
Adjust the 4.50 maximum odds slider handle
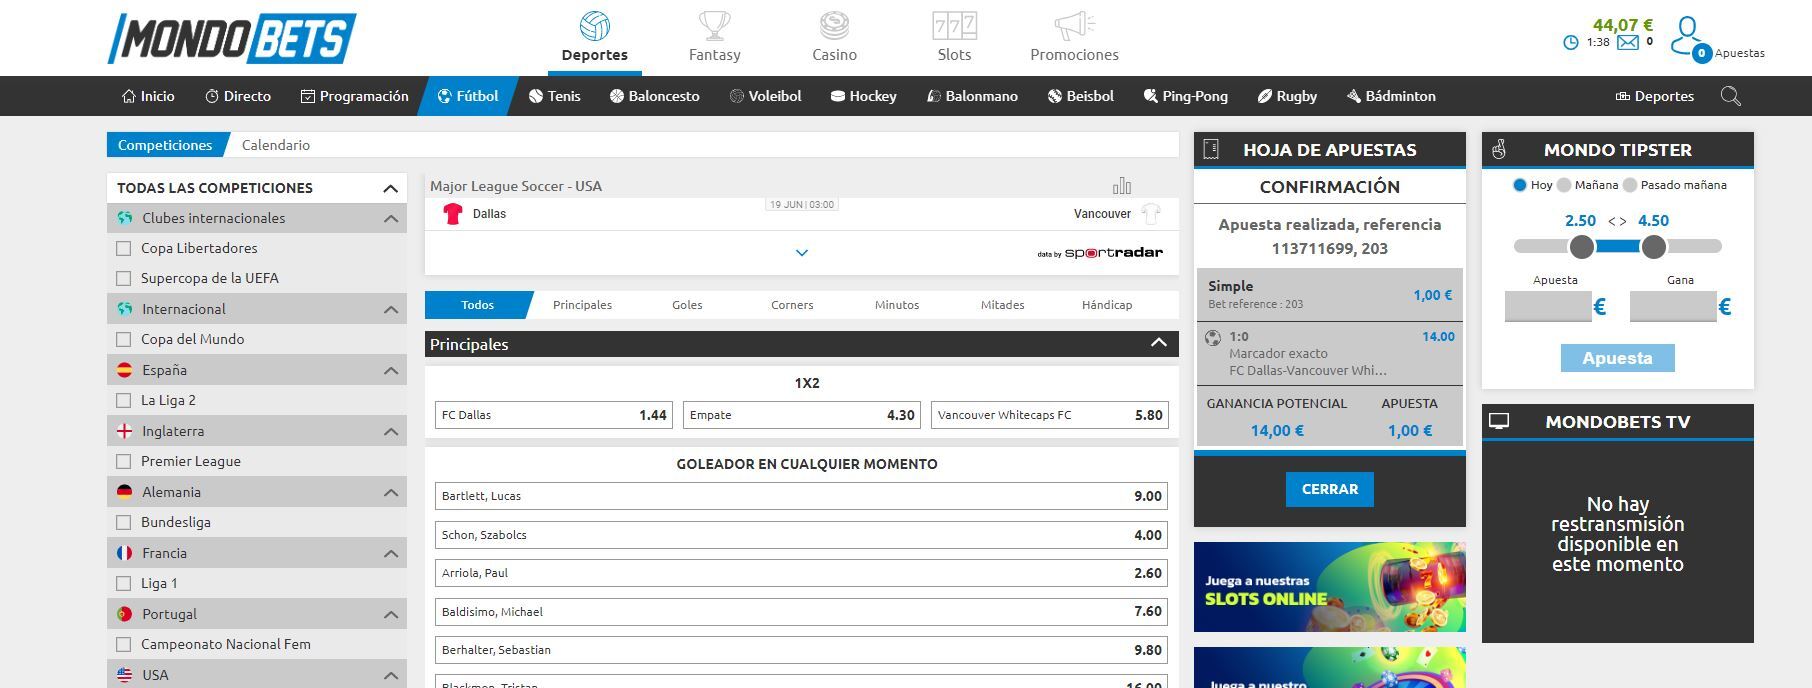point(1653,246)
